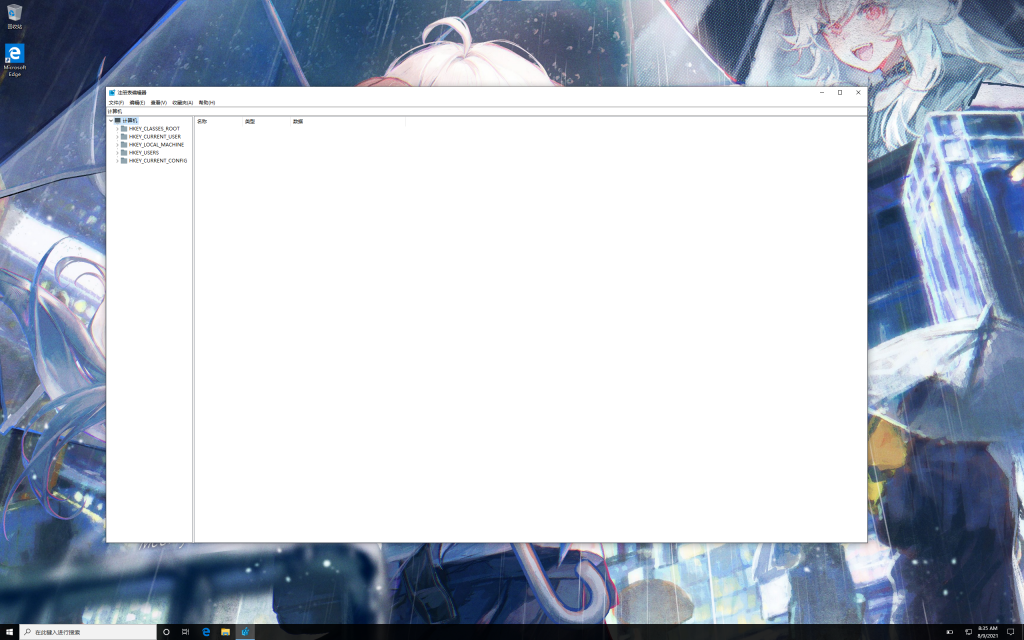Expand the HKEY_USERS key
This screenshot has height=640, width=1024.
coord(118,152)
